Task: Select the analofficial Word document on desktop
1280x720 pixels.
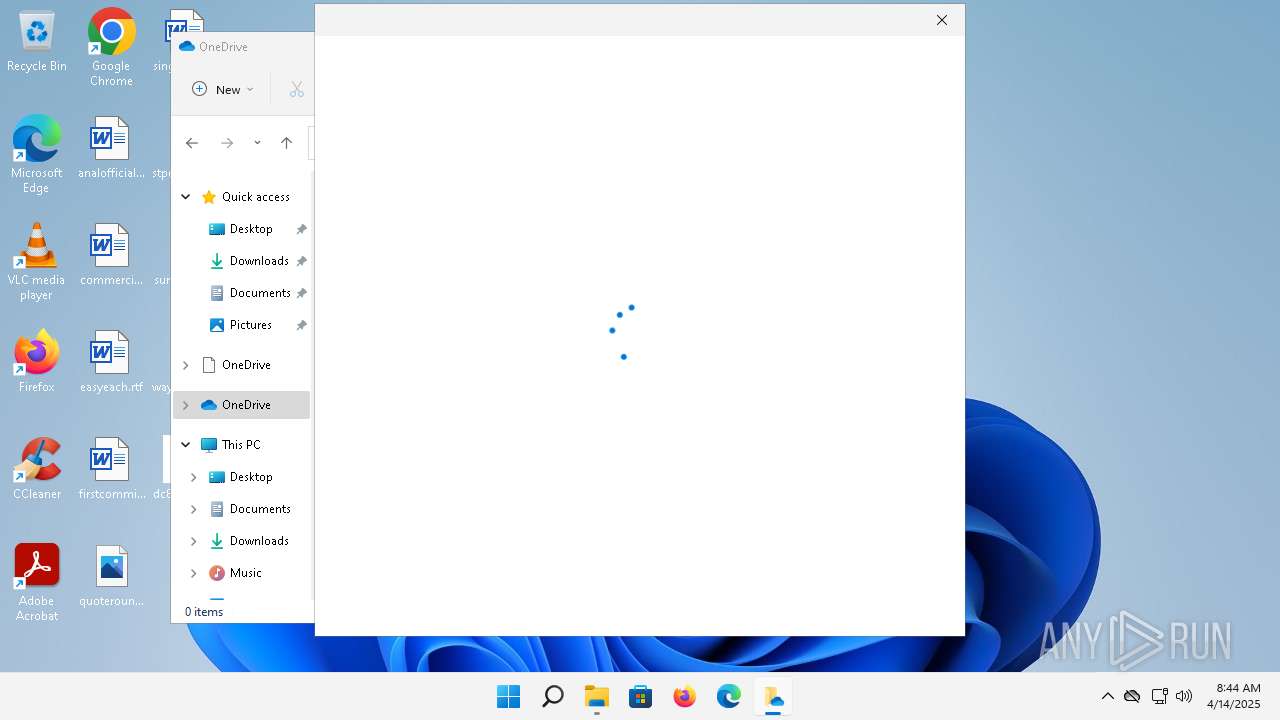Action: (x=111, y=148)
